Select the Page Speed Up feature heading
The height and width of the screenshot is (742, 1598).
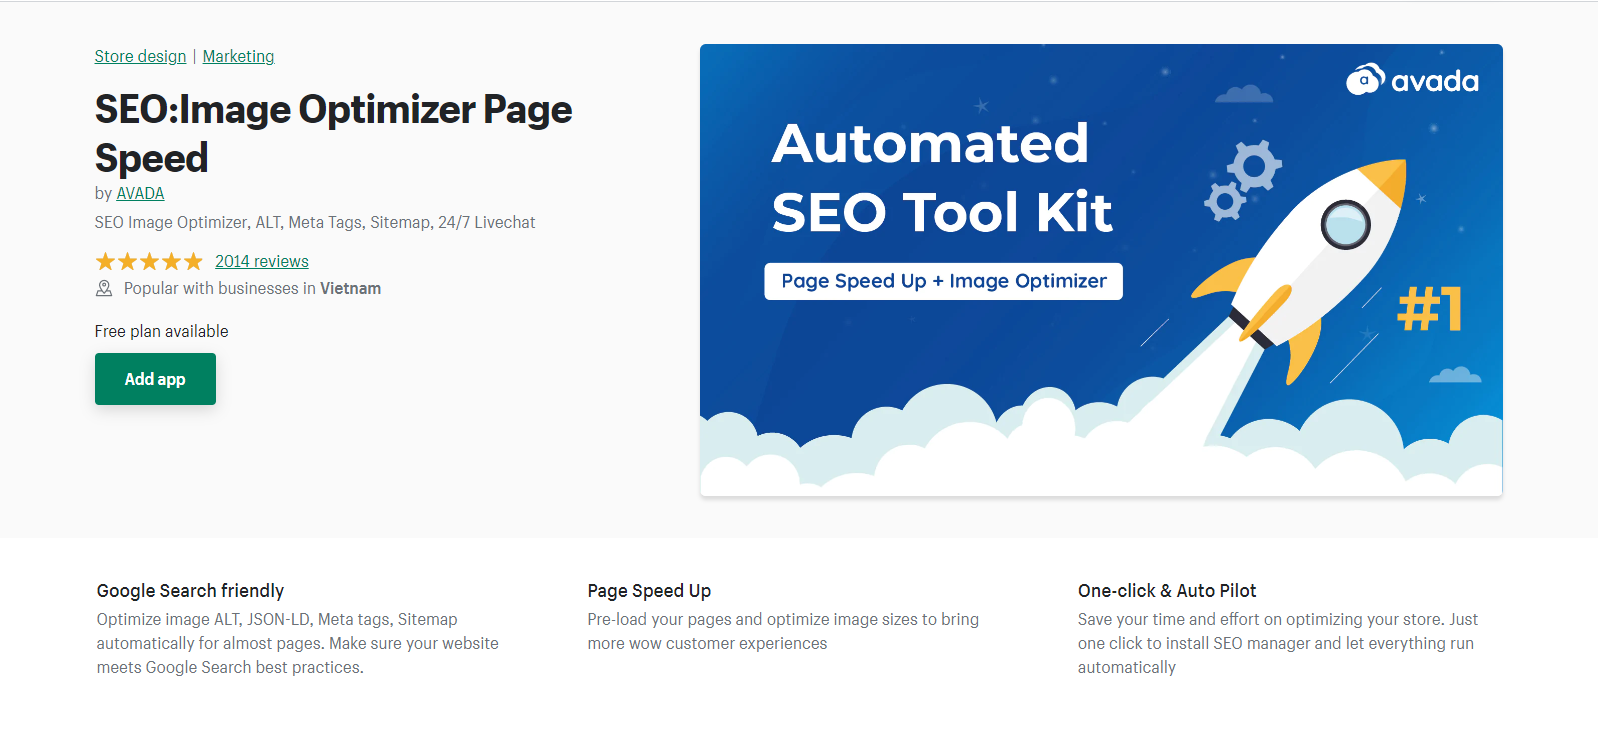[649, 591]
